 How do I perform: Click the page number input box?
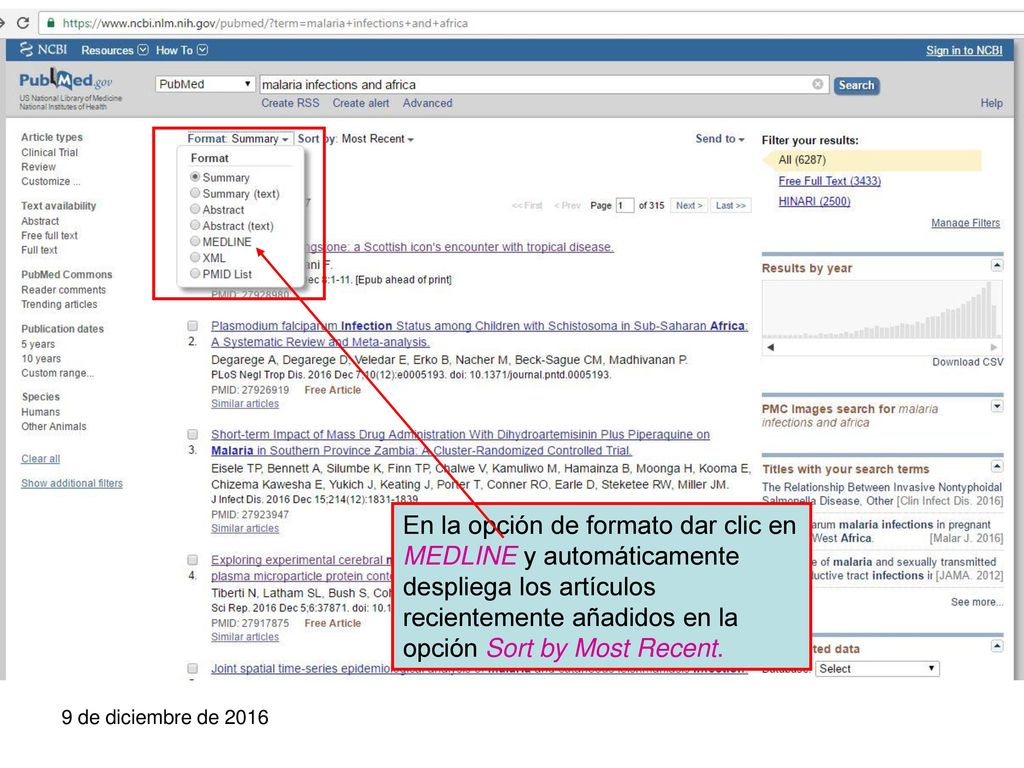[x=624, y=206]
